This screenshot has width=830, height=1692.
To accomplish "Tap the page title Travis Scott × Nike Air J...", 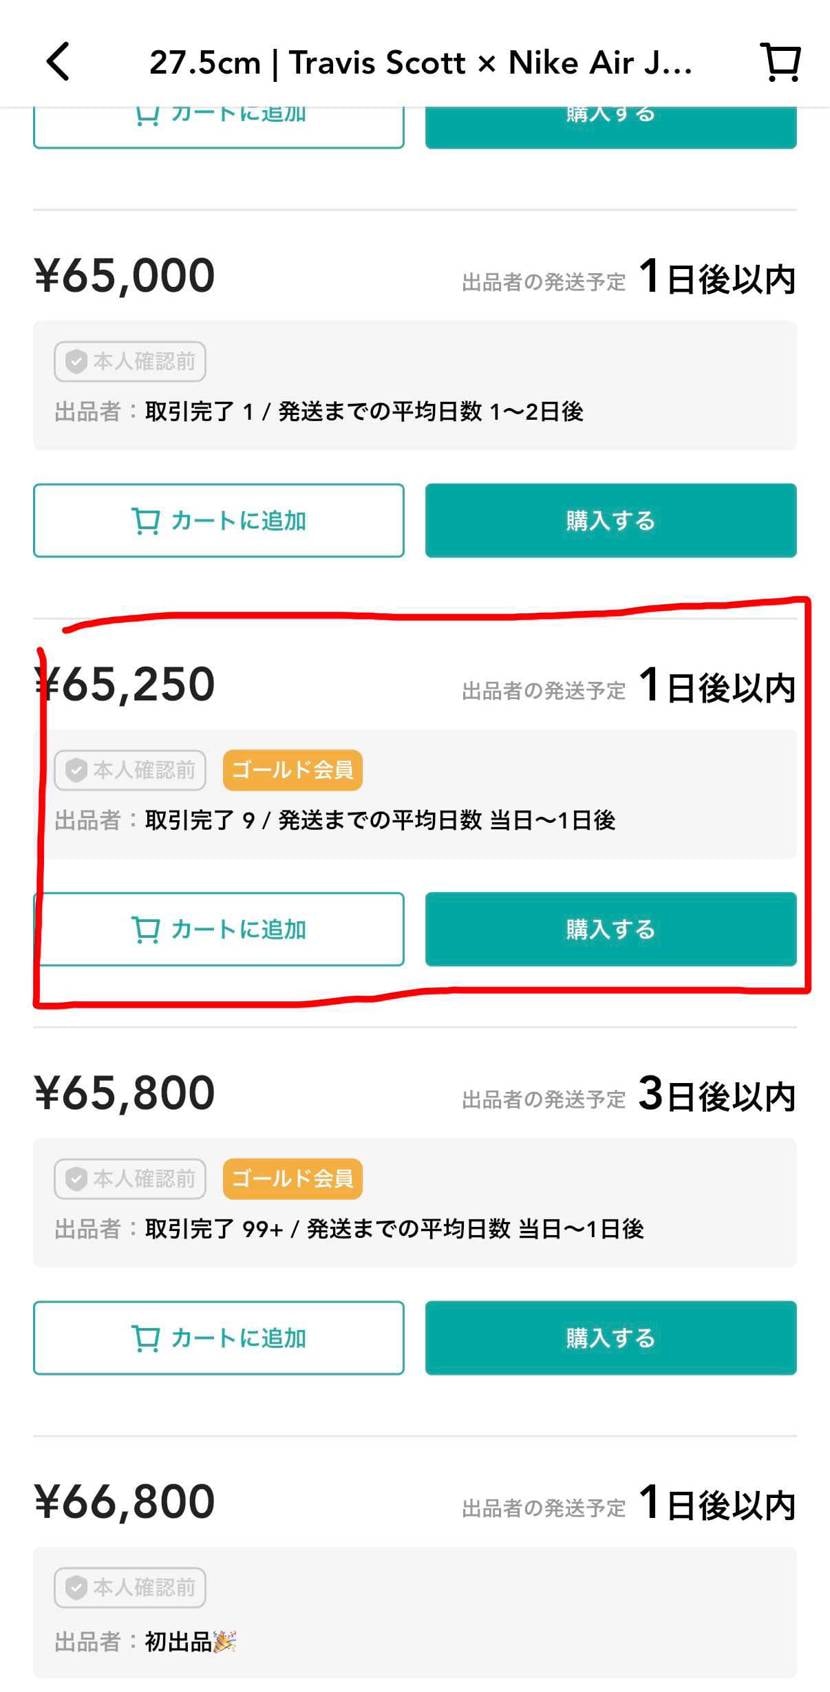I will 420,63.
